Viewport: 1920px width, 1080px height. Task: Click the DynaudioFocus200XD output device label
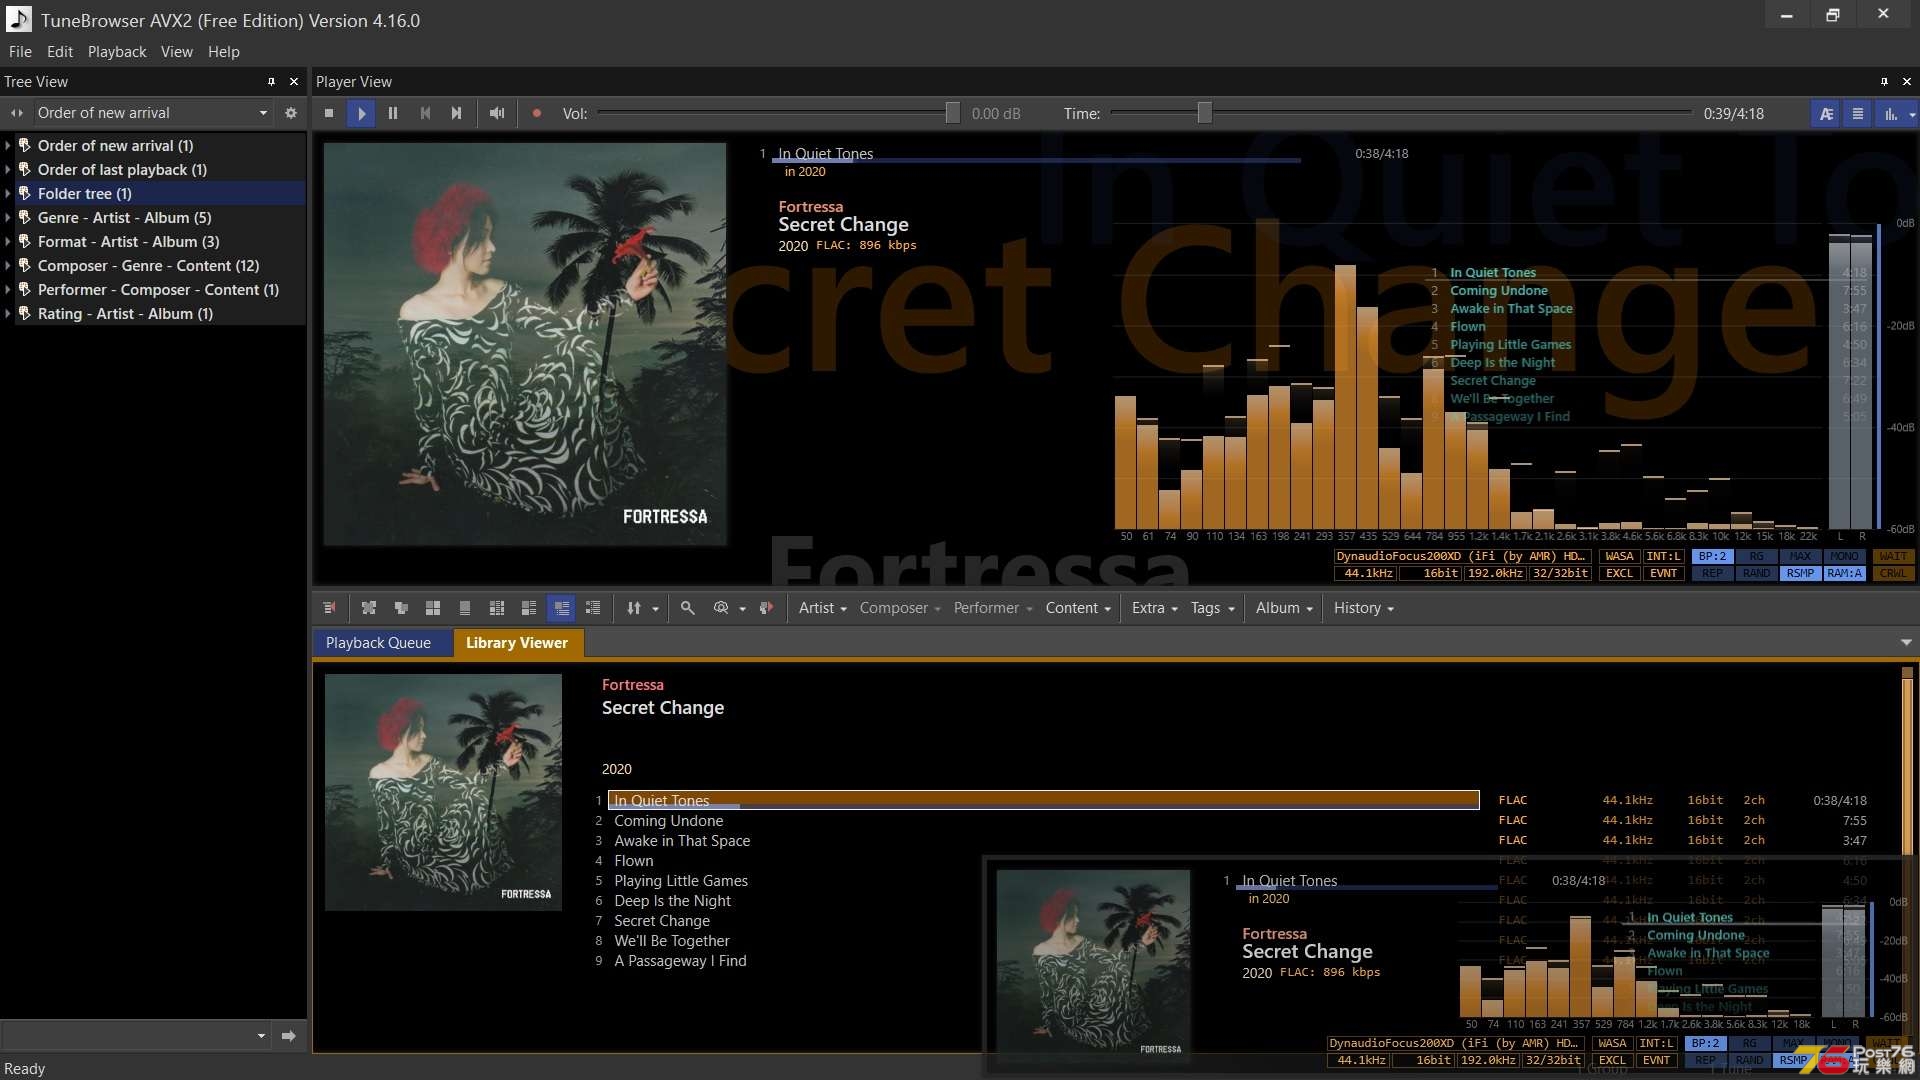pyautogui.click(x=1461, y=557)
